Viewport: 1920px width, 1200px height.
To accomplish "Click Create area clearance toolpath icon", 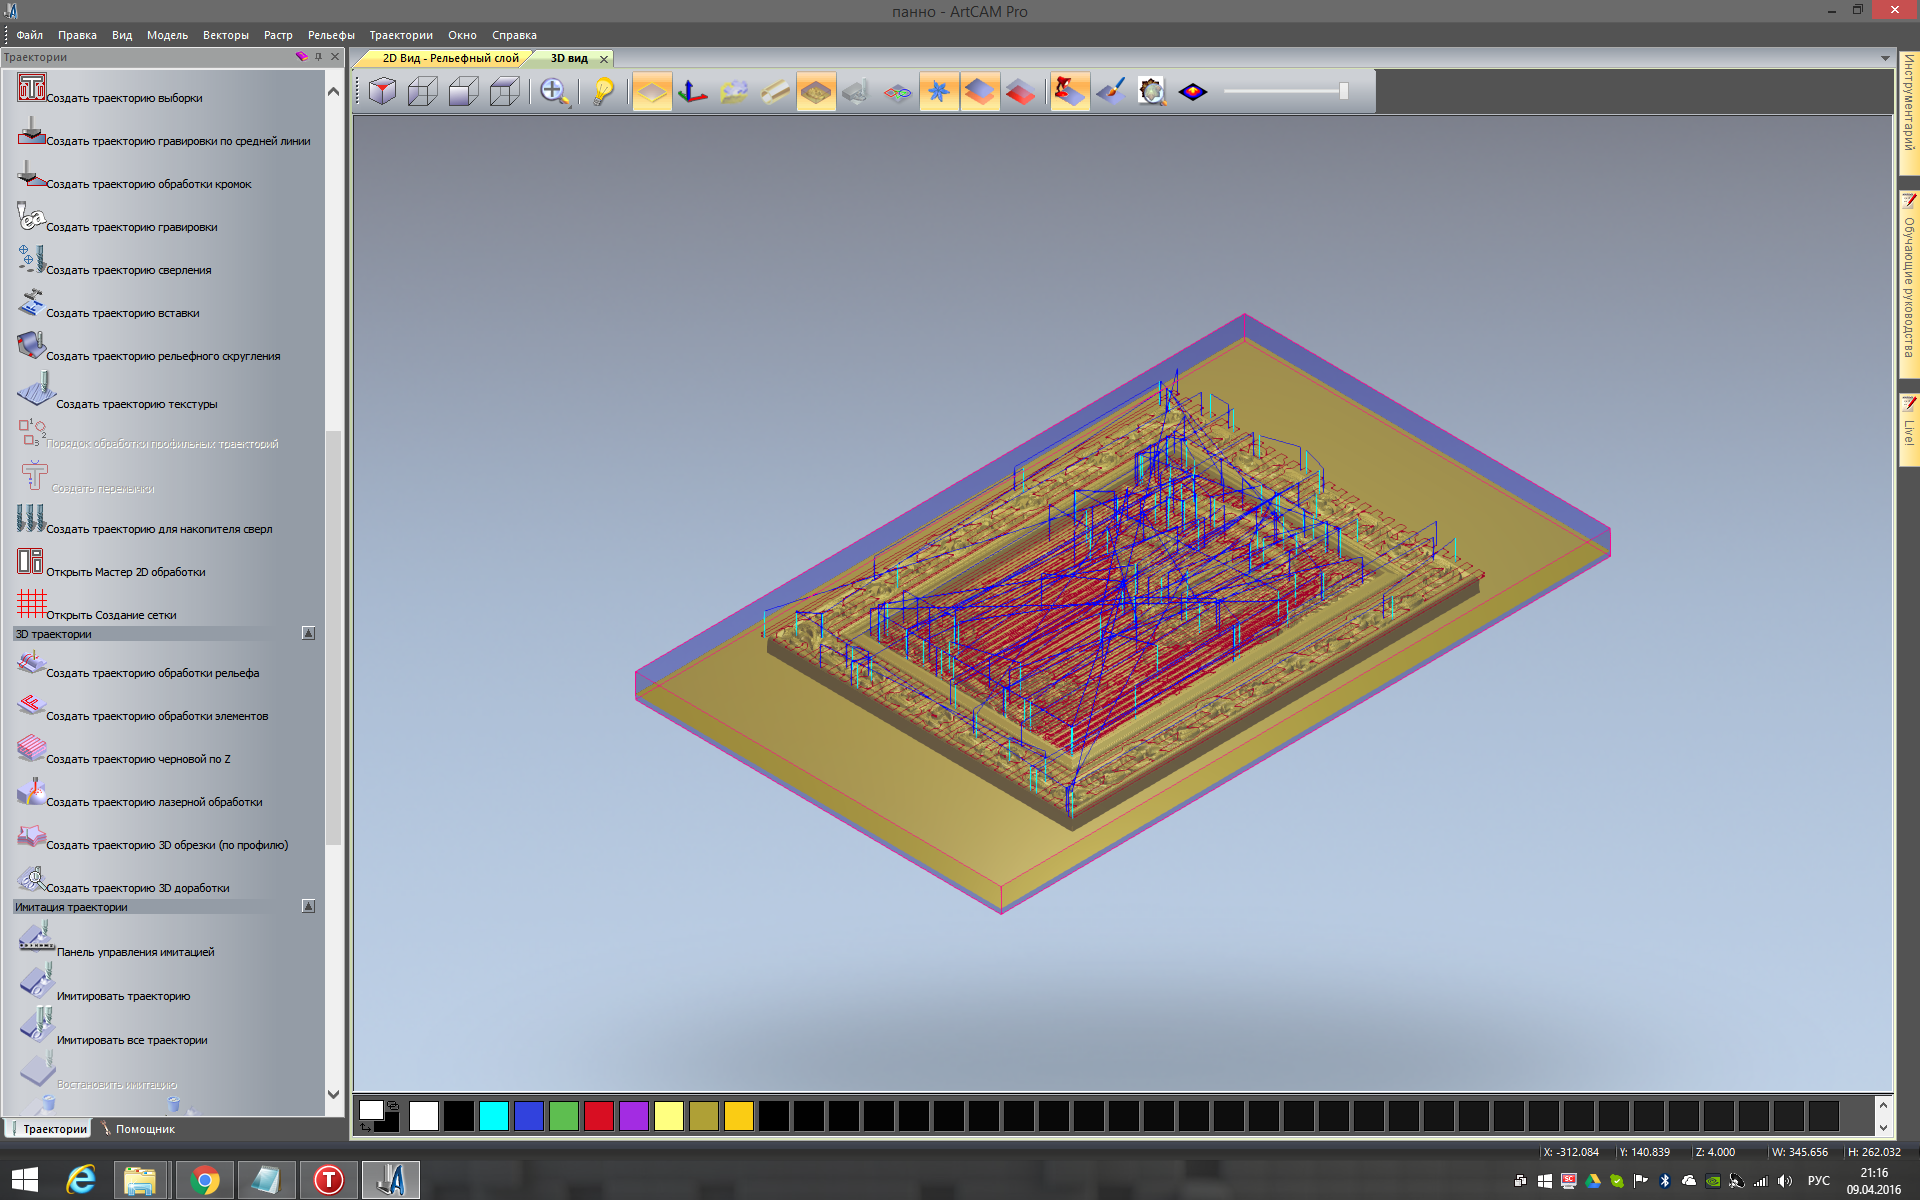I will point(31,88).
